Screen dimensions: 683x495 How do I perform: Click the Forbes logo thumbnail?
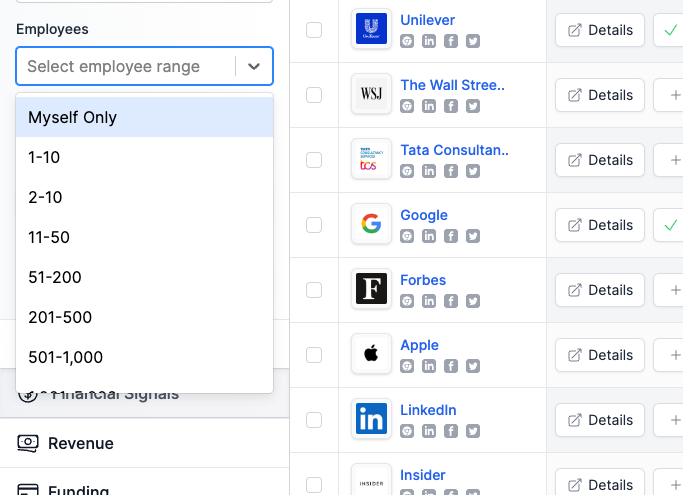(371, 288)
